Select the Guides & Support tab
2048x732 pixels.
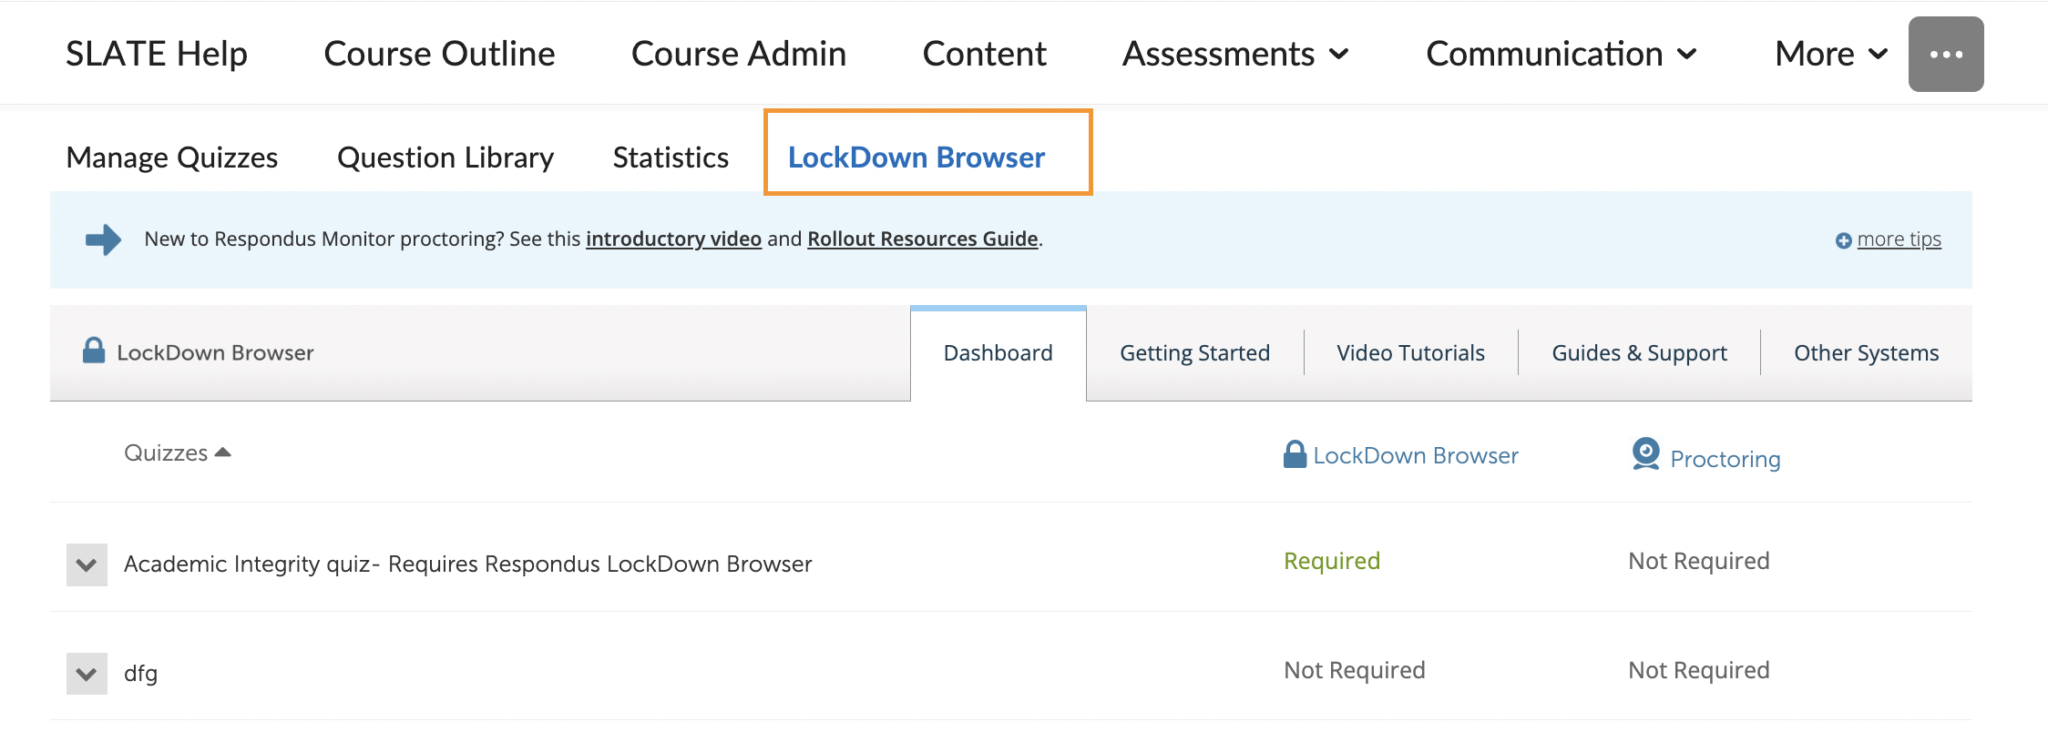(x=1639, y=353)
